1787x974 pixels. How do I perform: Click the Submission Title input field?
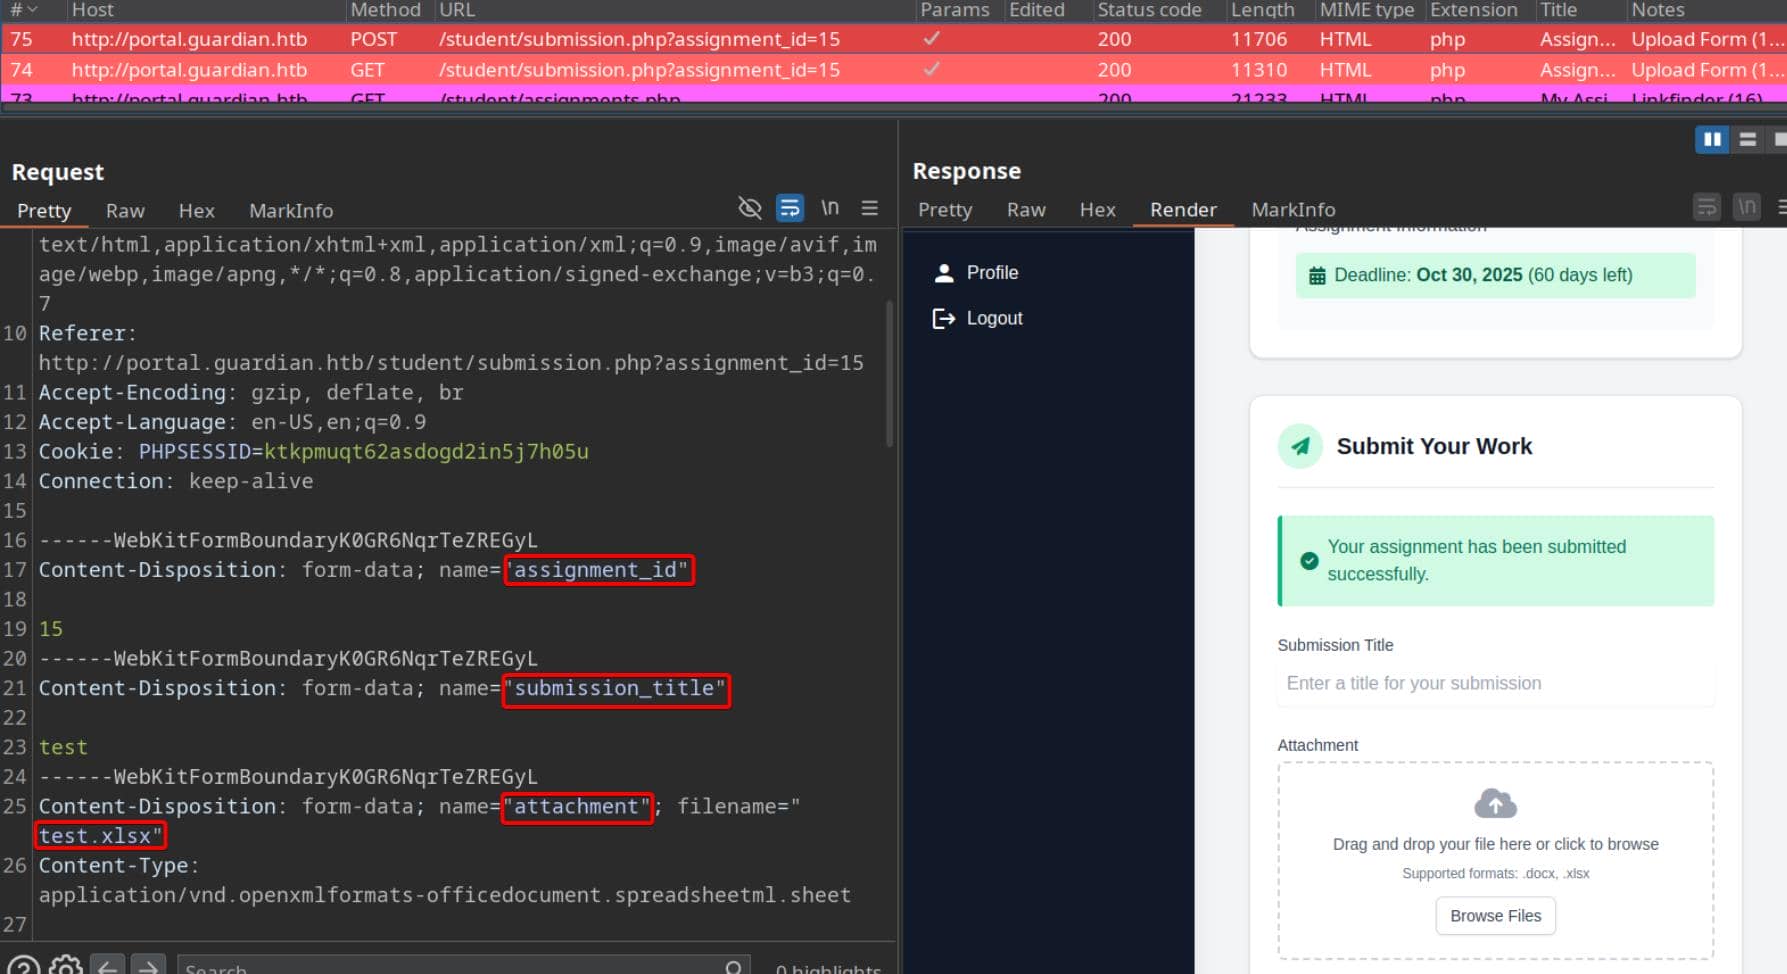pos(1495,684)
